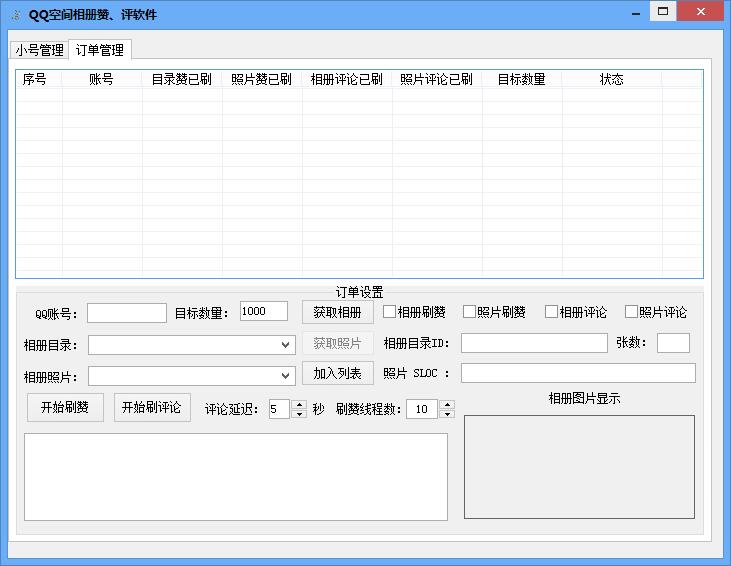Close the application window
This screenshot has height=566, width=731.
701,11
